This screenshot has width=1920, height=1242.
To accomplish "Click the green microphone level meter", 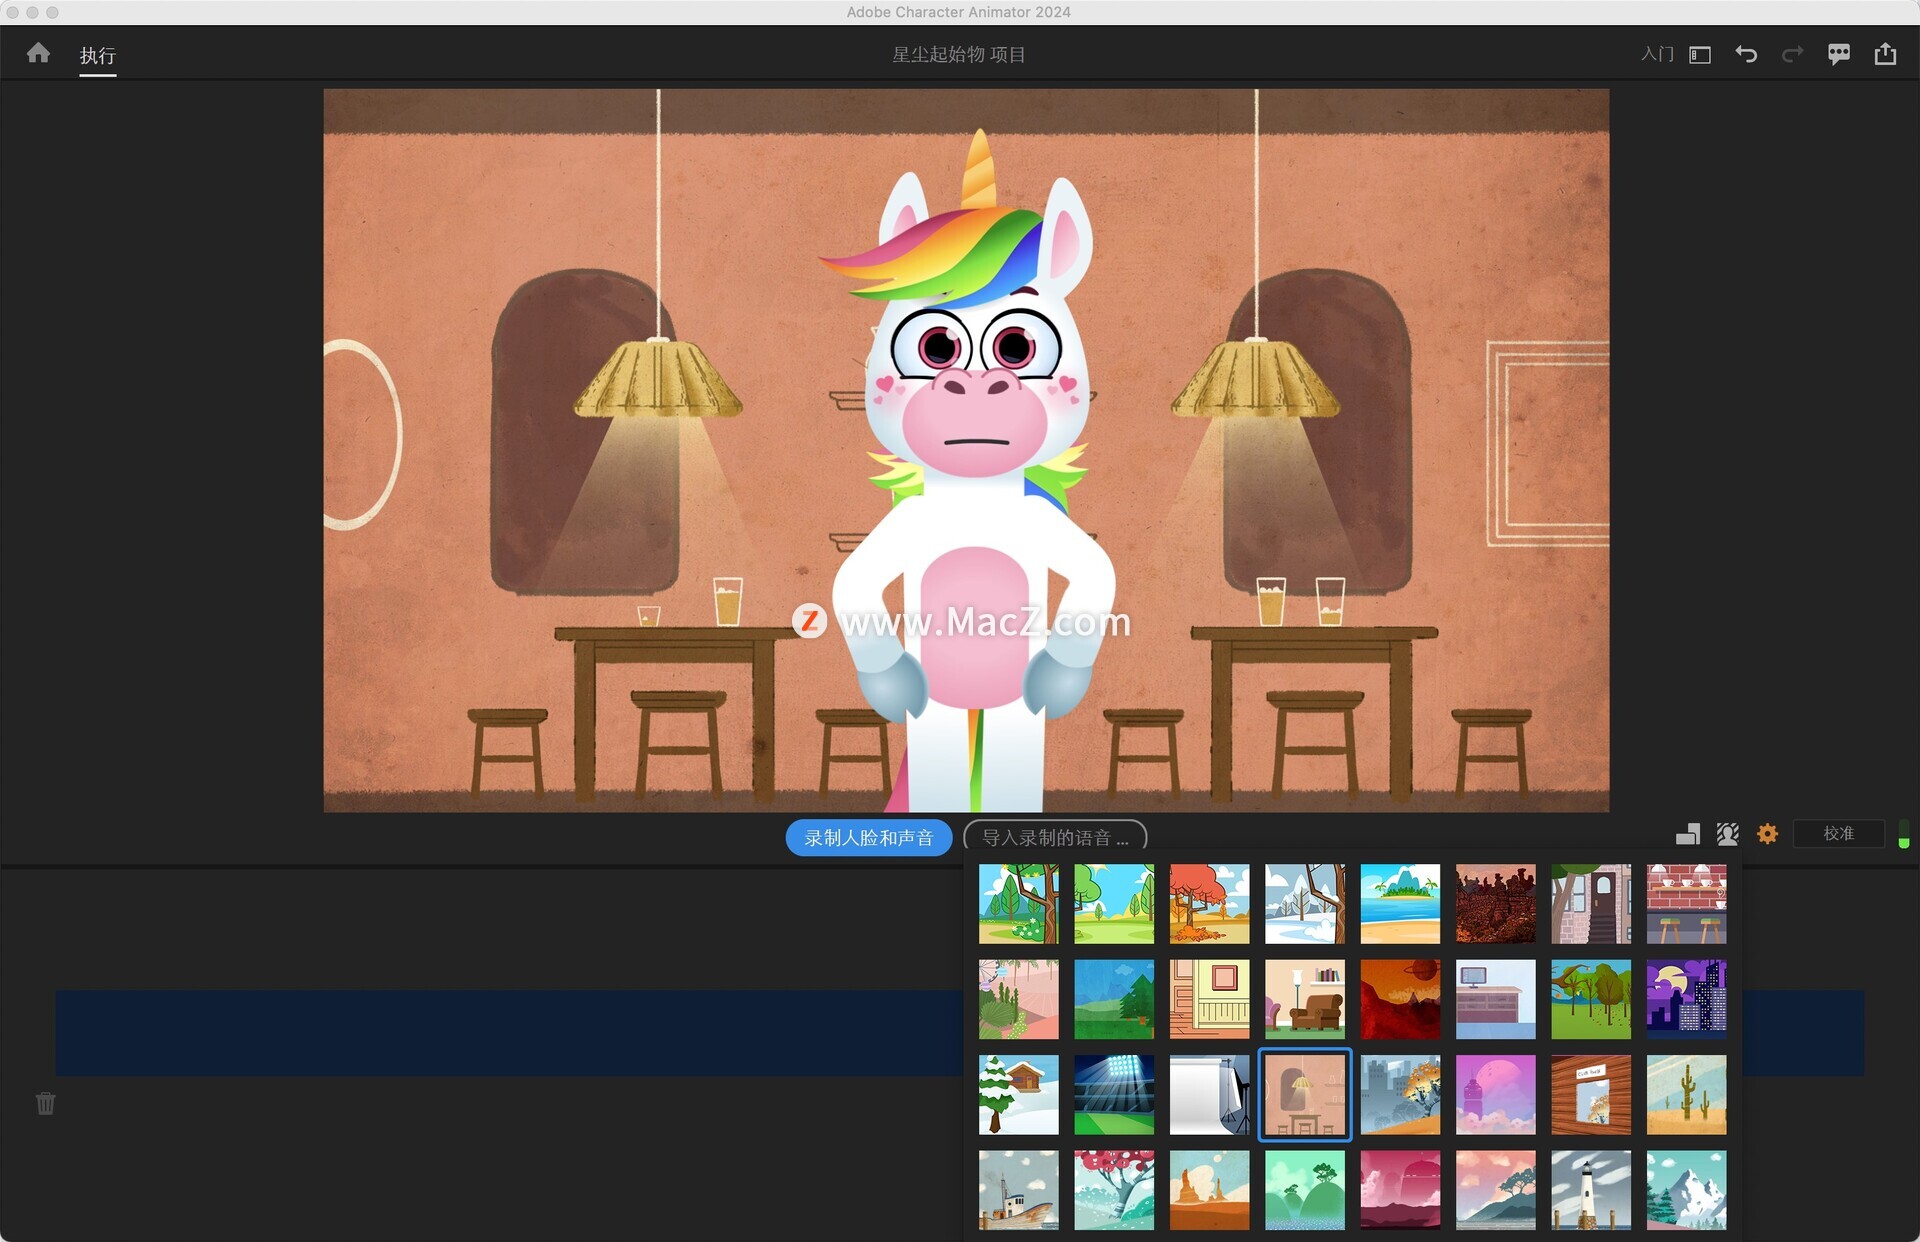I will click(x=1904, y=834).
